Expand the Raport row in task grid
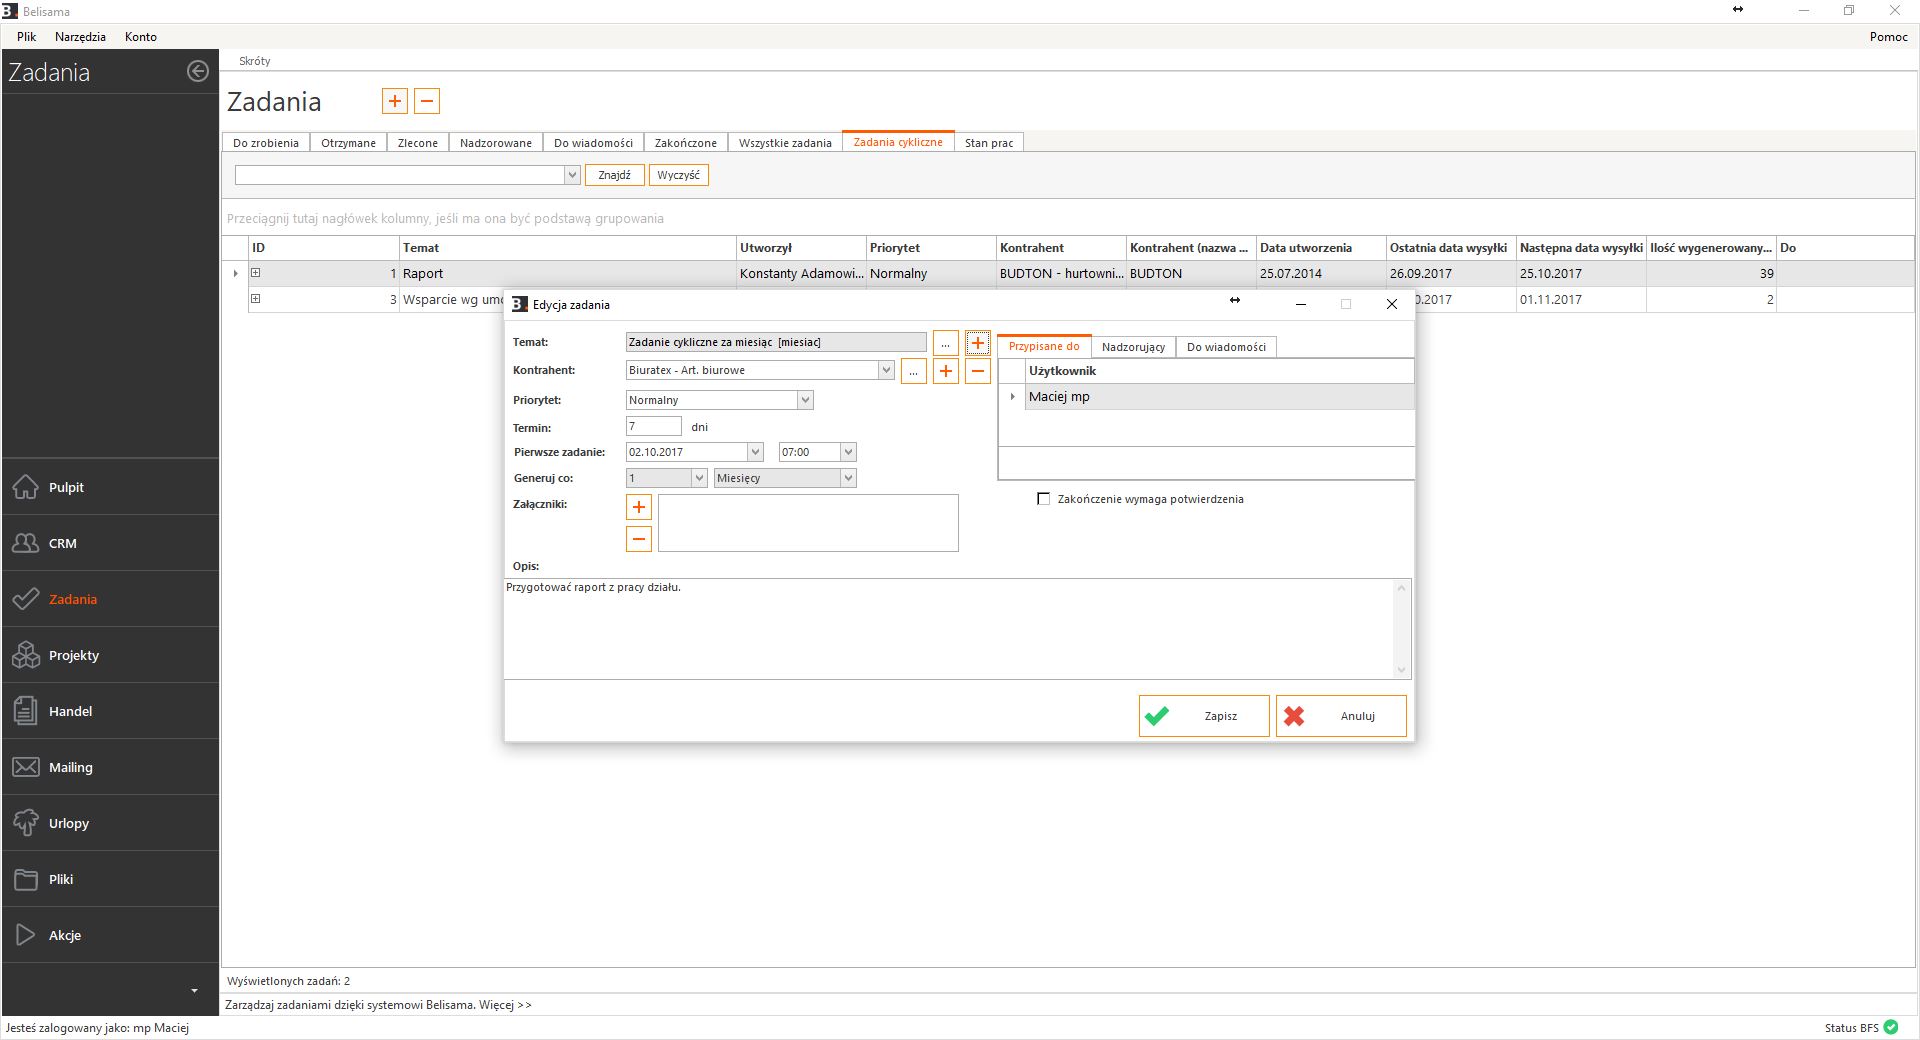The image size is (1920, 1040). point(256,273)
